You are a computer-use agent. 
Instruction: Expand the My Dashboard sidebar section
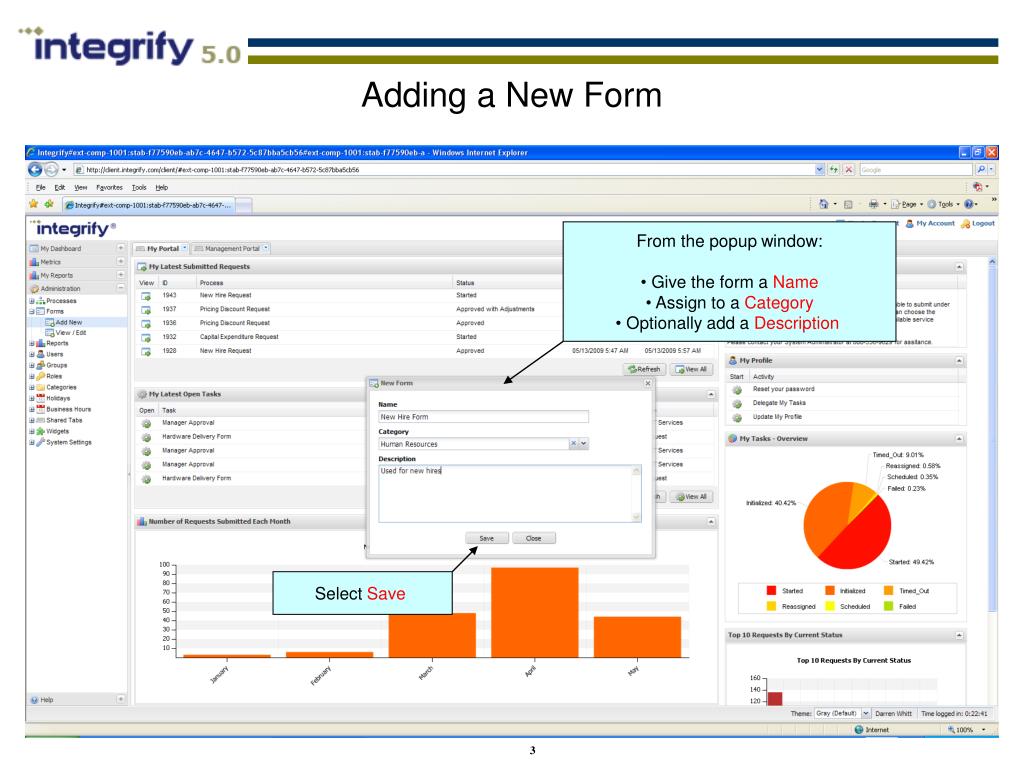click(120, 248)
